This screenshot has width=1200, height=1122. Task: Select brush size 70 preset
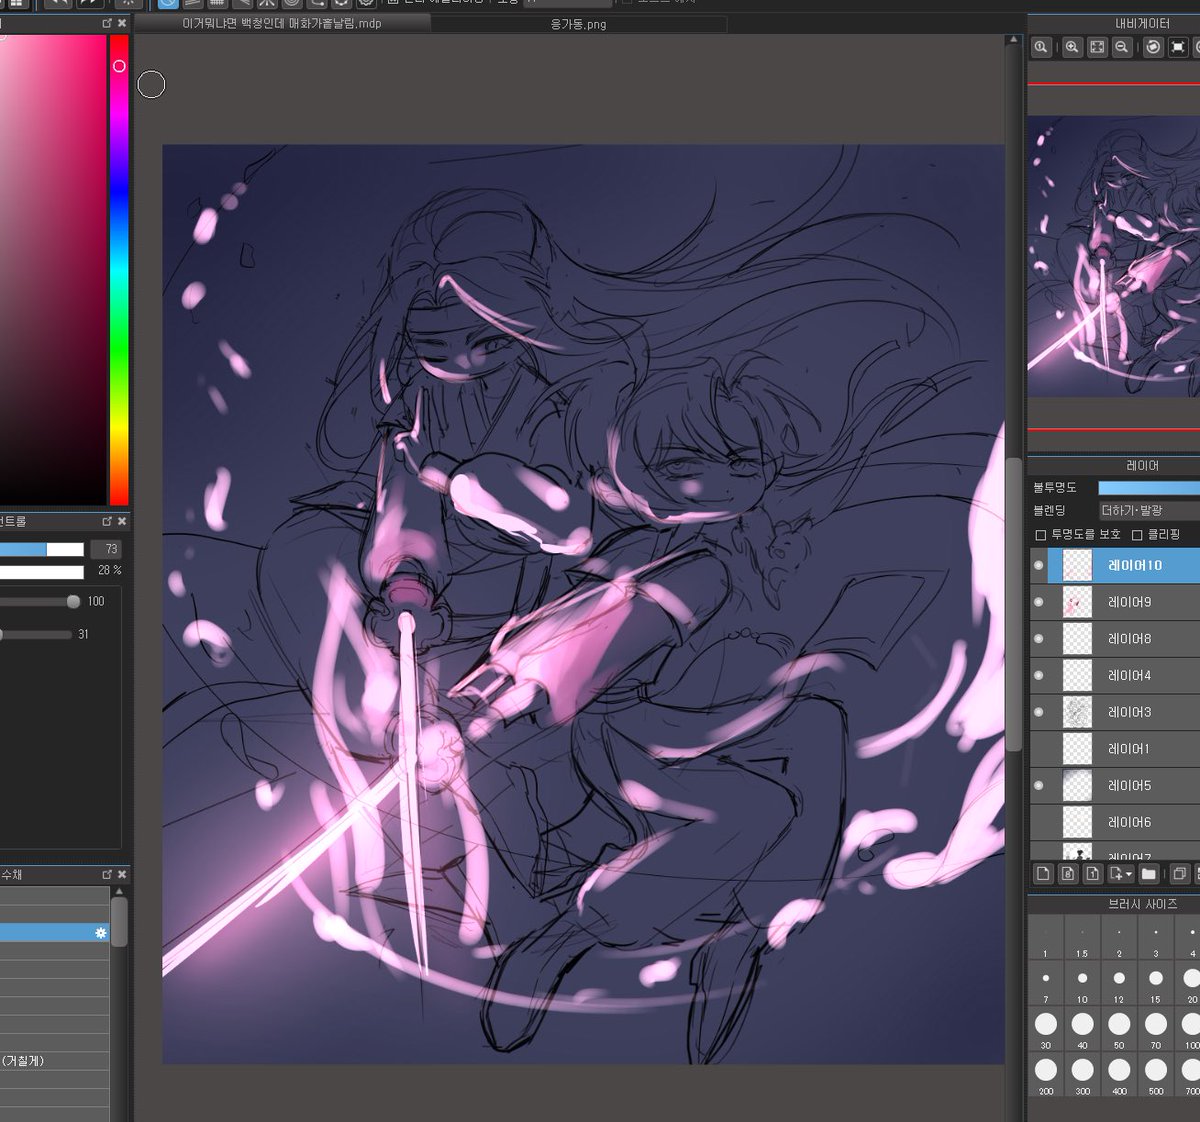tap(1155, 1029)
